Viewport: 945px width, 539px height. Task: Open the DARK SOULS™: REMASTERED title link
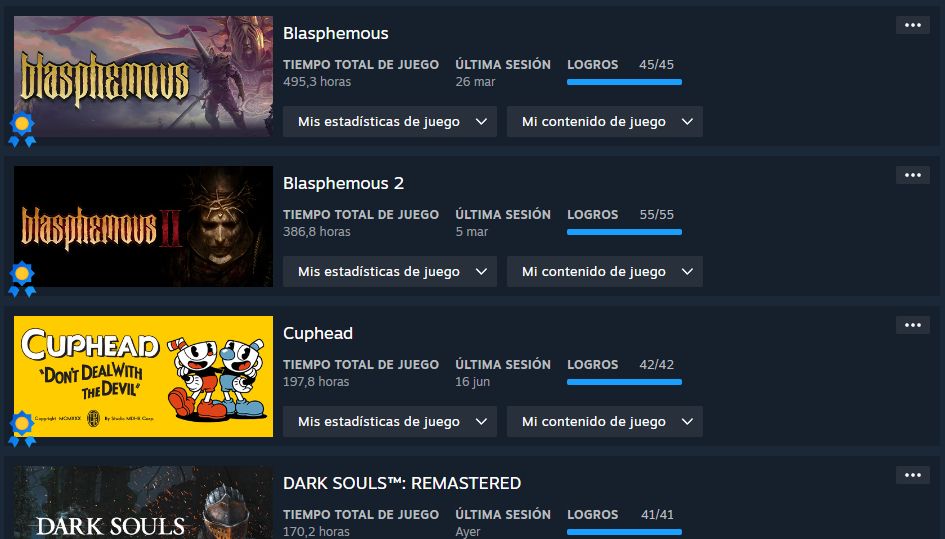[402, 484]
